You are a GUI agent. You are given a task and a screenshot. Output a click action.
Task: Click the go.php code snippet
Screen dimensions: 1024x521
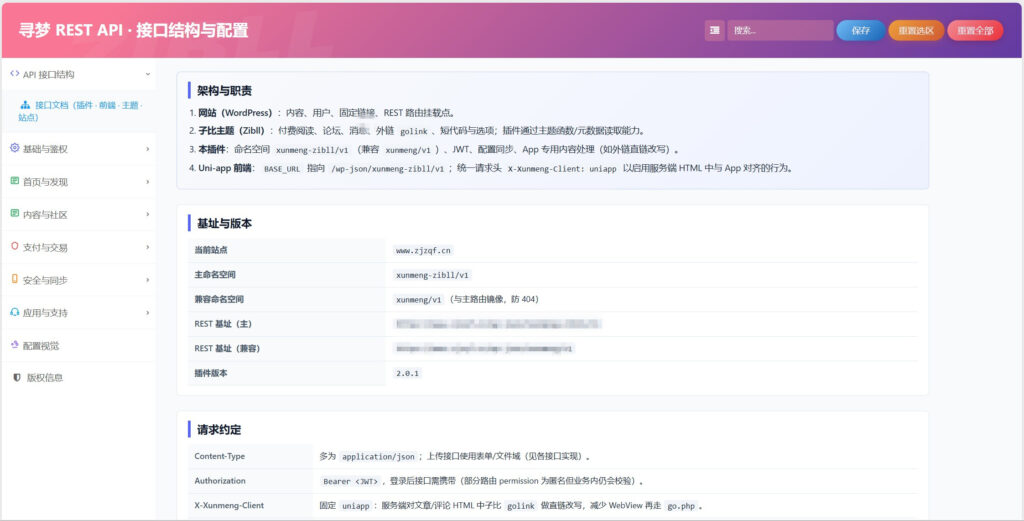(x=682, y=506)
